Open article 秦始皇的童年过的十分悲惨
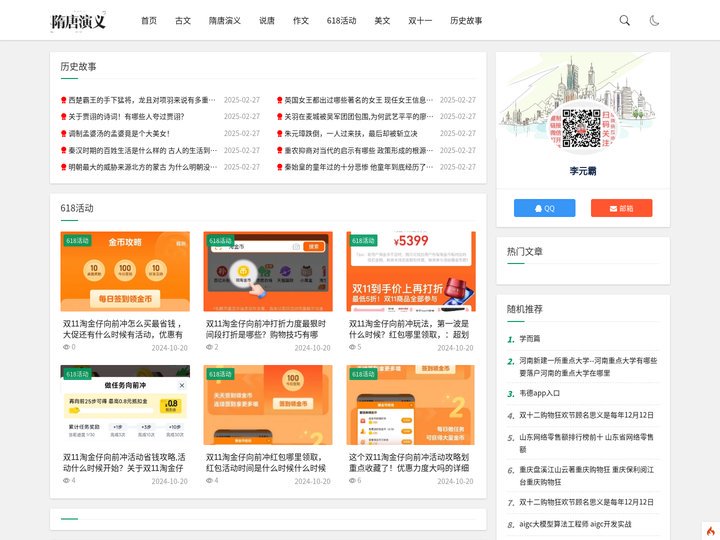The image size is (720, 540). [x=359, y=167]
